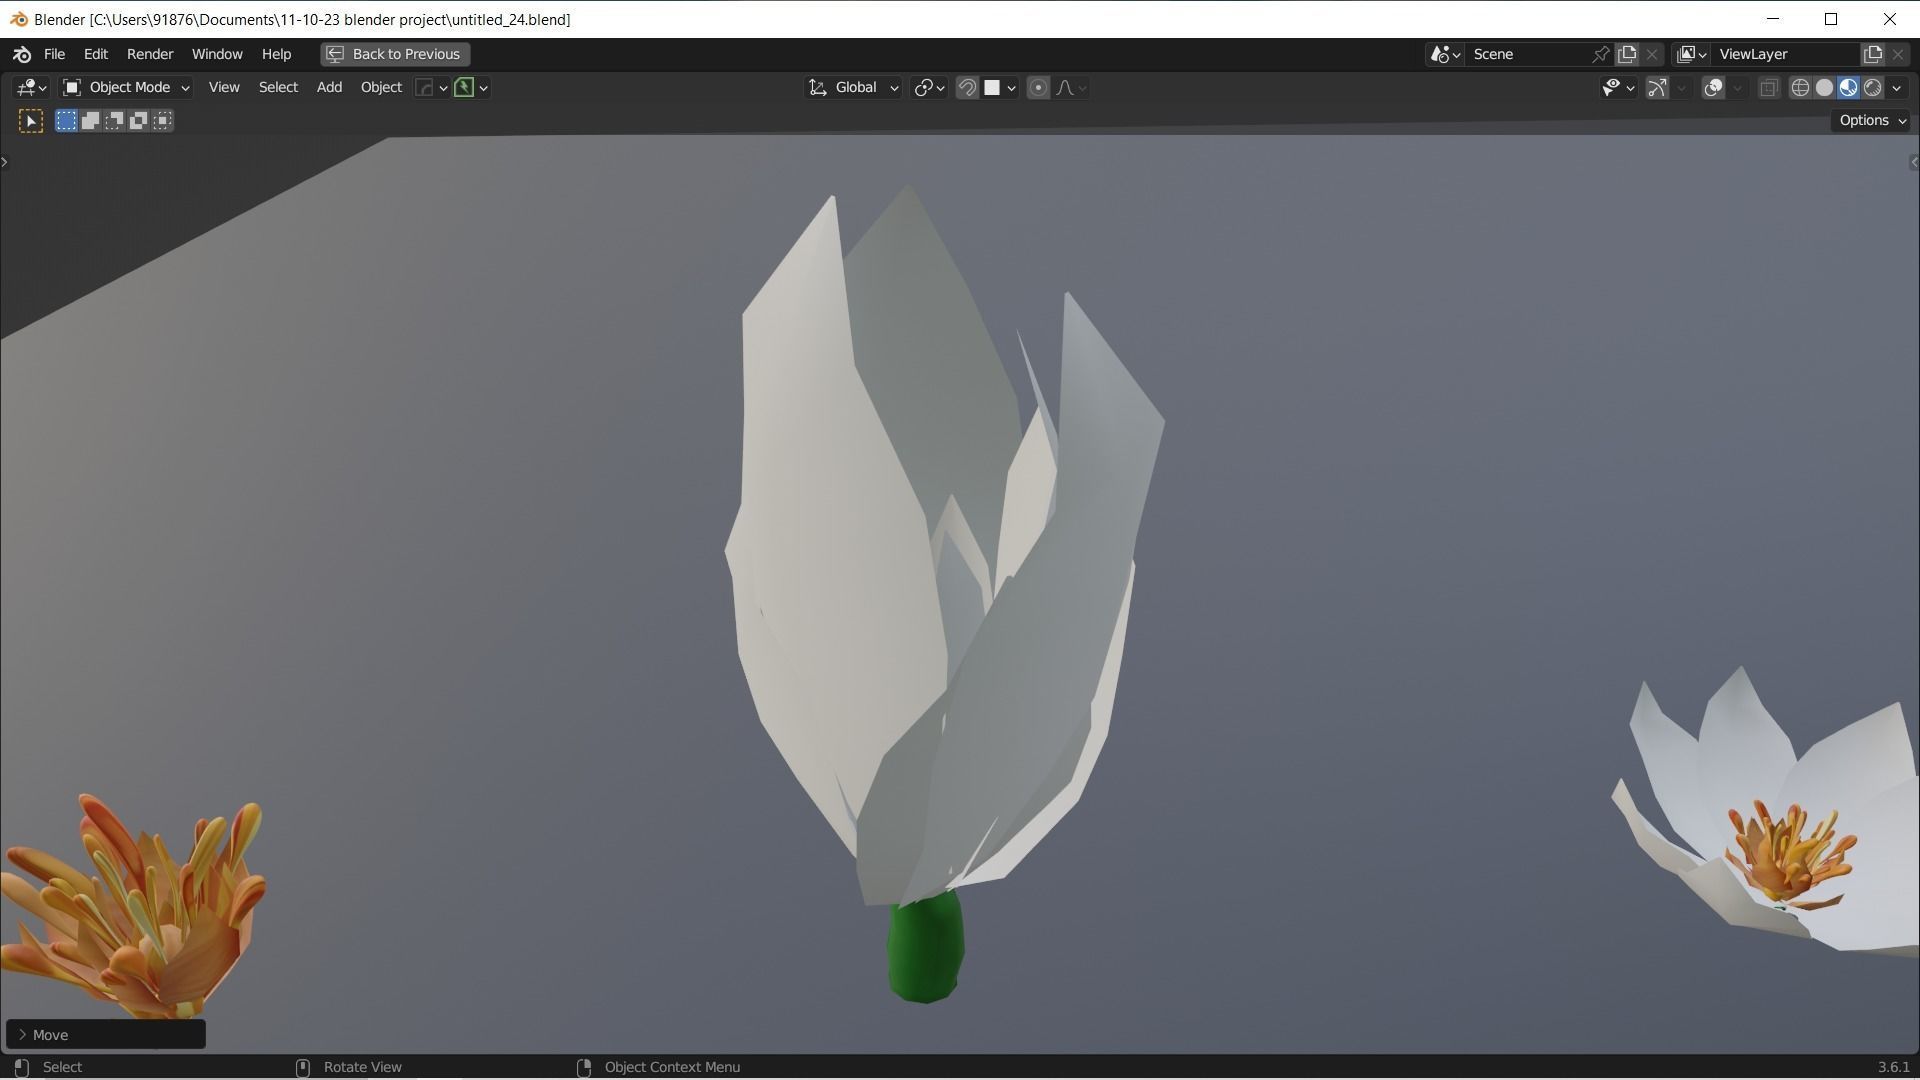Image resolution: width=1920 pixels, height=1080 pixels.
Task: Open object type visibility dropdown
Action: point(1617,88)
